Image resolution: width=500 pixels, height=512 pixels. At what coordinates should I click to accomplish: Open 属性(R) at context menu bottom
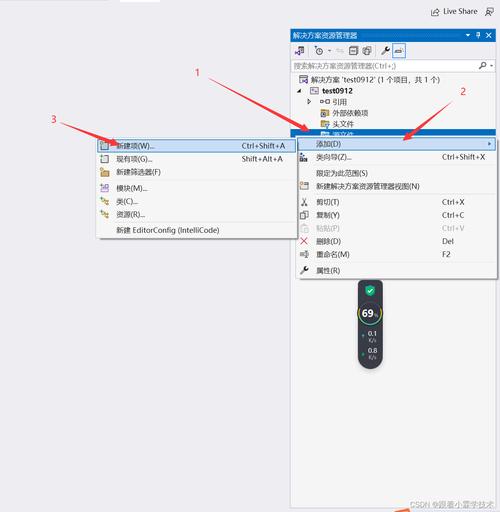click(396, 270)
